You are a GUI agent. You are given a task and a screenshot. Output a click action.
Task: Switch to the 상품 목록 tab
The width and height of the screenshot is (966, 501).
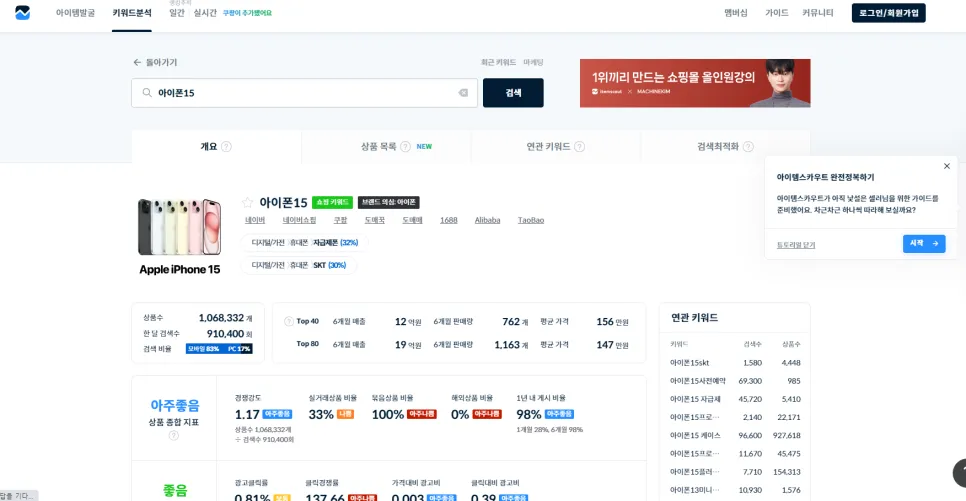point(386,147)
